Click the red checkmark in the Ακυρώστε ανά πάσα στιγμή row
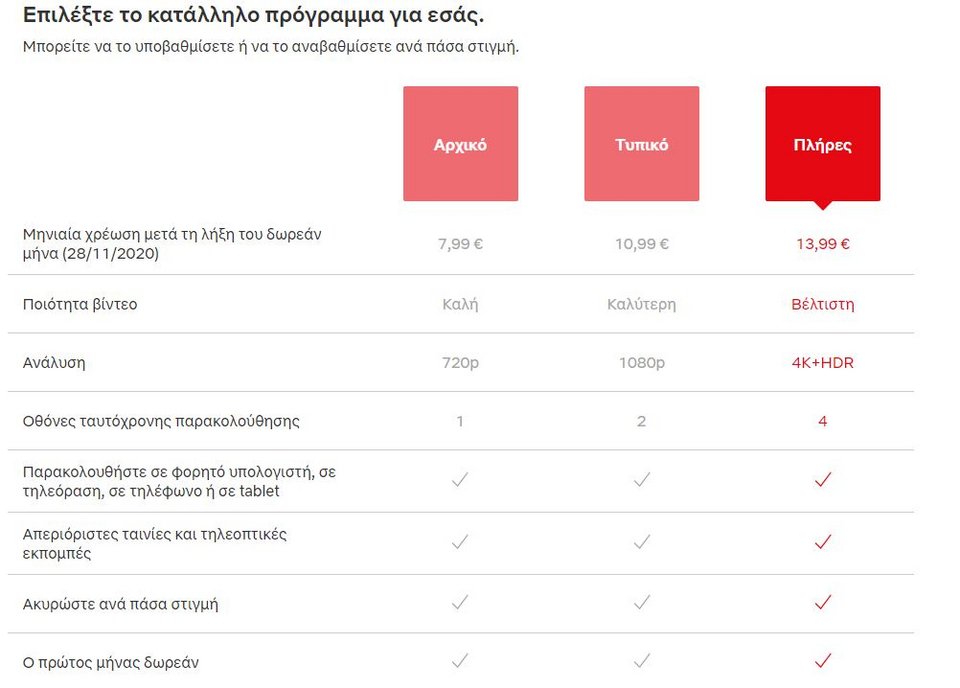 point(822,603)
